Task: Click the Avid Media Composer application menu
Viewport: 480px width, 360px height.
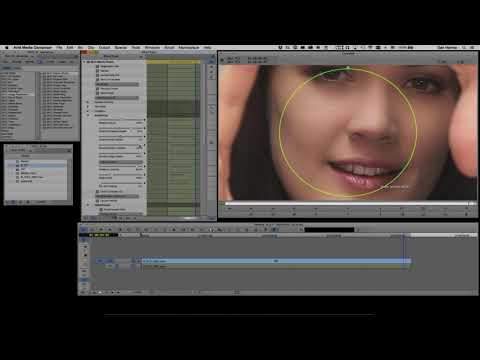Action: click(32, 48)
